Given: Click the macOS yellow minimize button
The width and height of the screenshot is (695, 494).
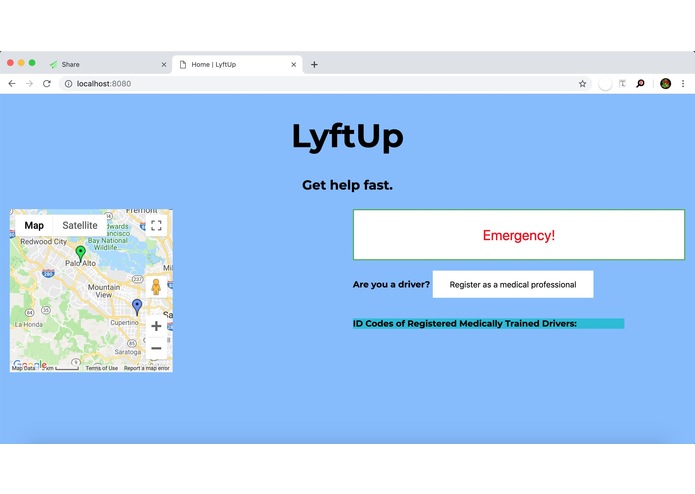Looking at the screenshot, I should coord(21,63).
